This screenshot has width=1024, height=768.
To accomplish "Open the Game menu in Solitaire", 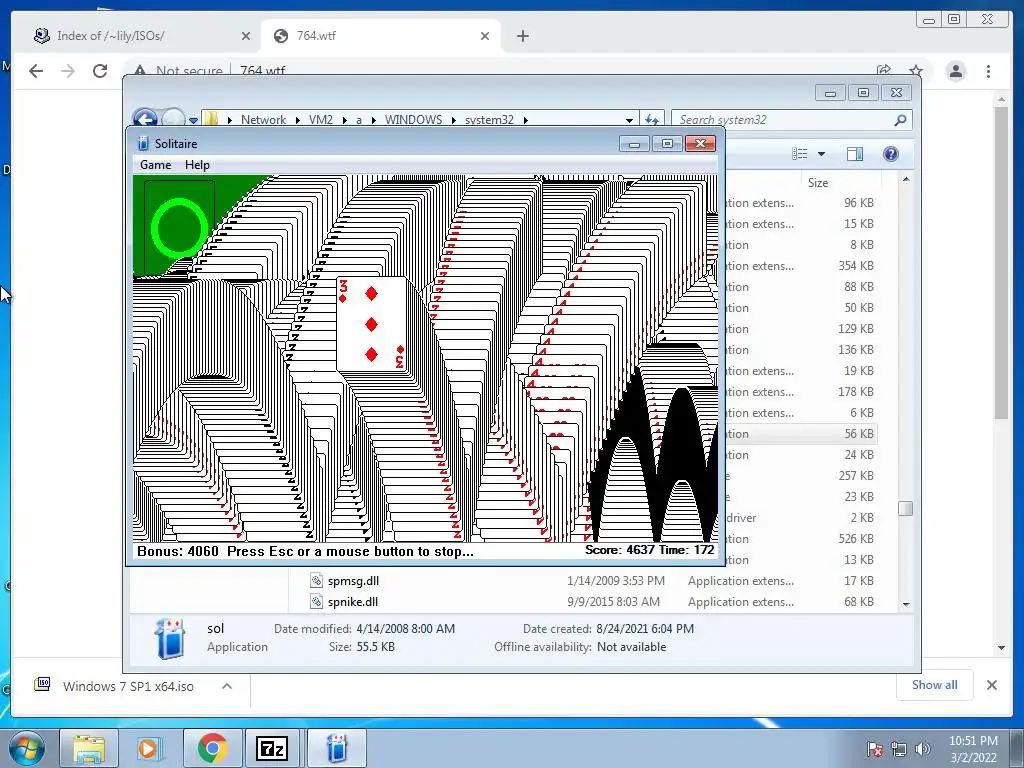I will pos(155,165).
